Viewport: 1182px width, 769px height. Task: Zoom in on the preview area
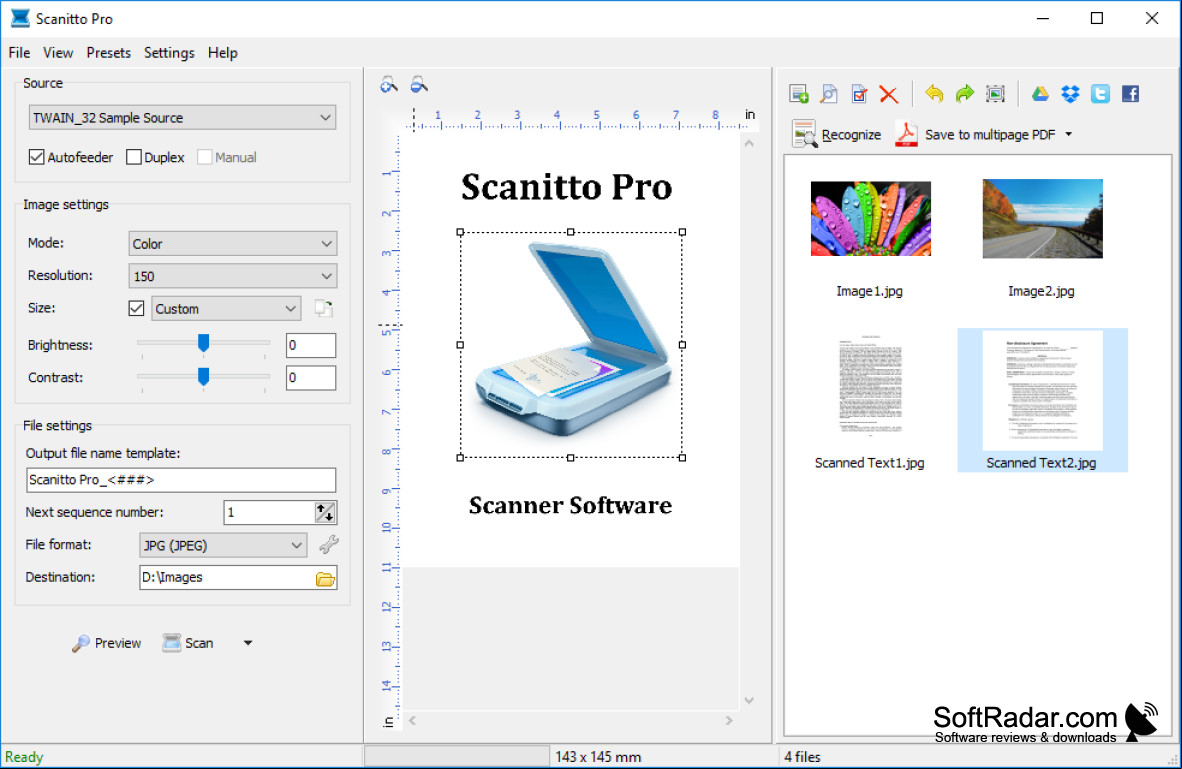pyautogui.click(x=389, y=85)
